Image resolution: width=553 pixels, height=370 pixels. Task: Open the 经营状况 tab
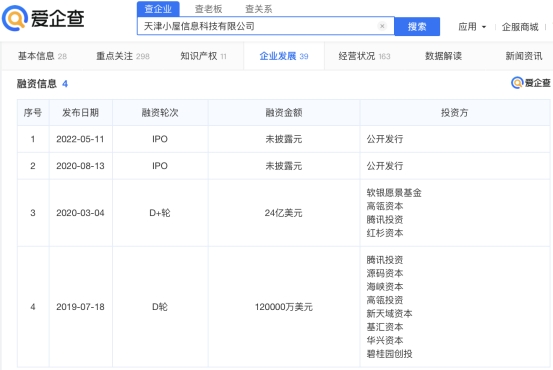click(x=364, y=56)
